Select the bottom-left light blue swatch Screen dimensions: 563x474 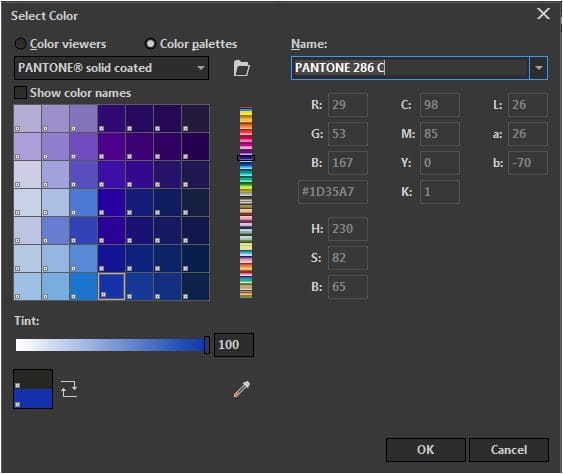[27, 286]
